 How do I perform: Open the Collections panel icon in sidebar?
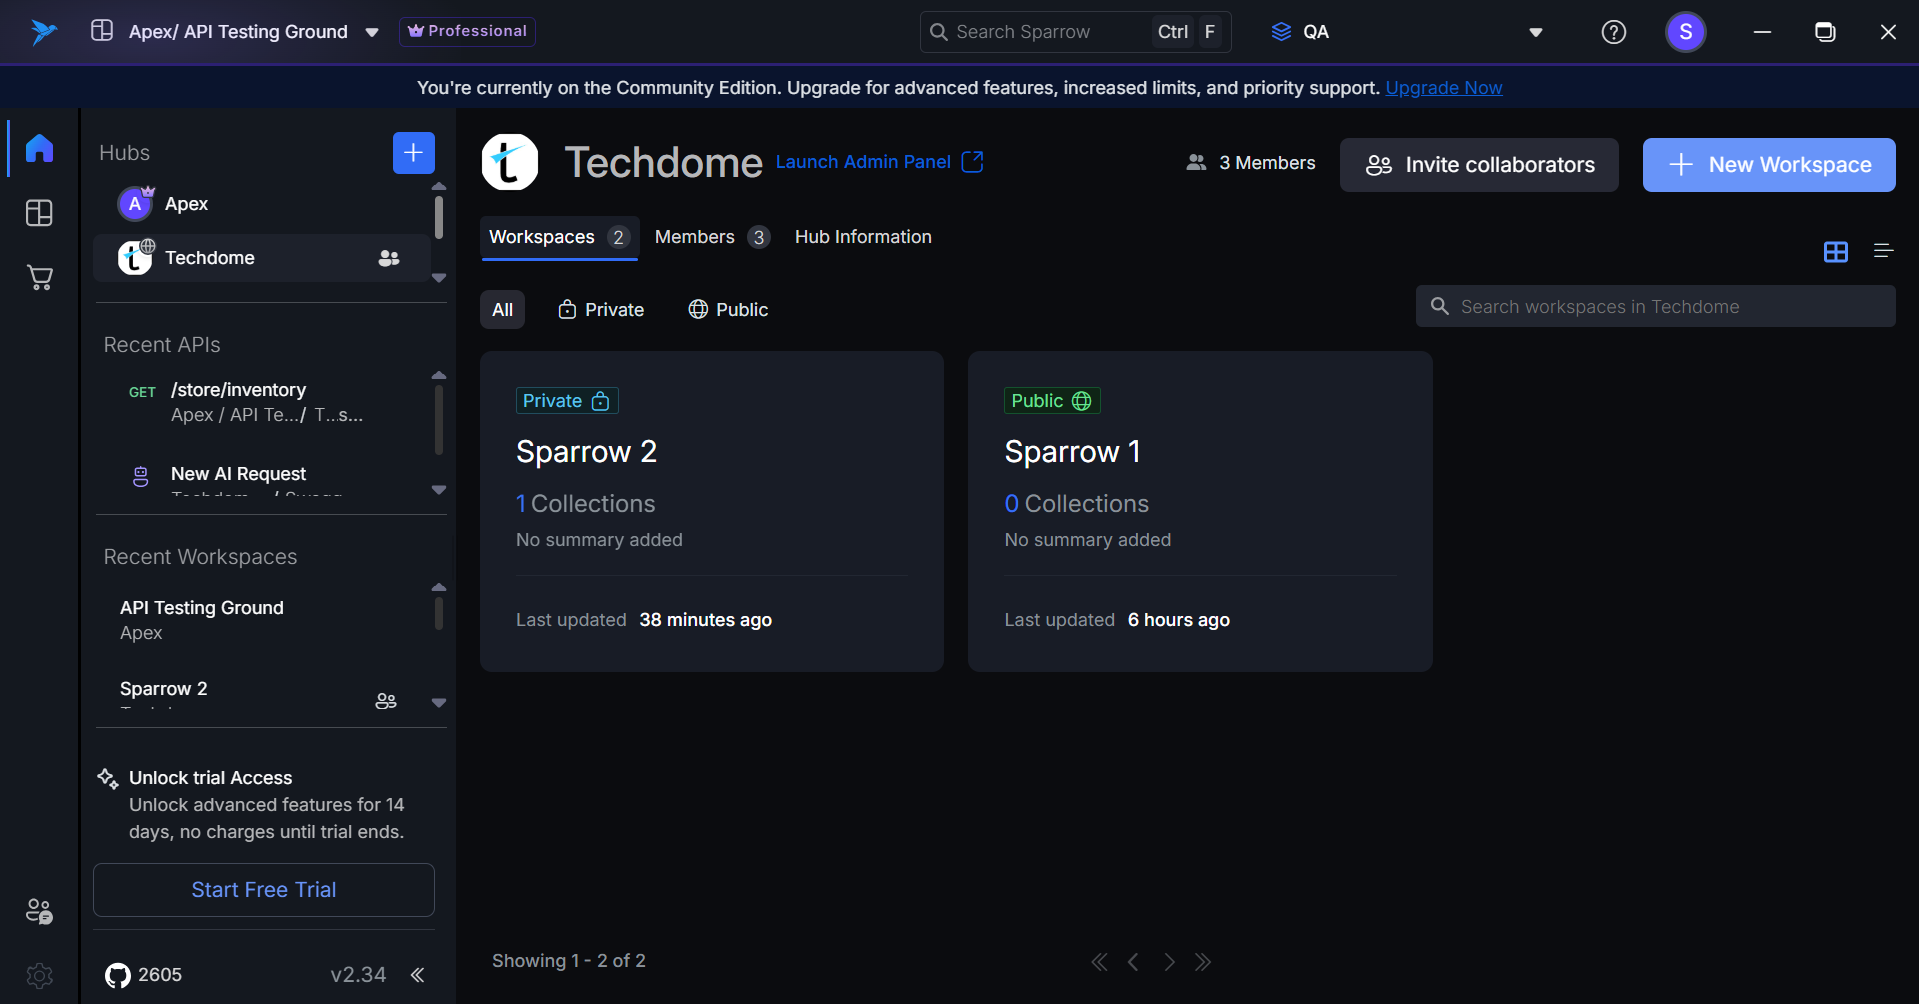[x=39, y=213]
